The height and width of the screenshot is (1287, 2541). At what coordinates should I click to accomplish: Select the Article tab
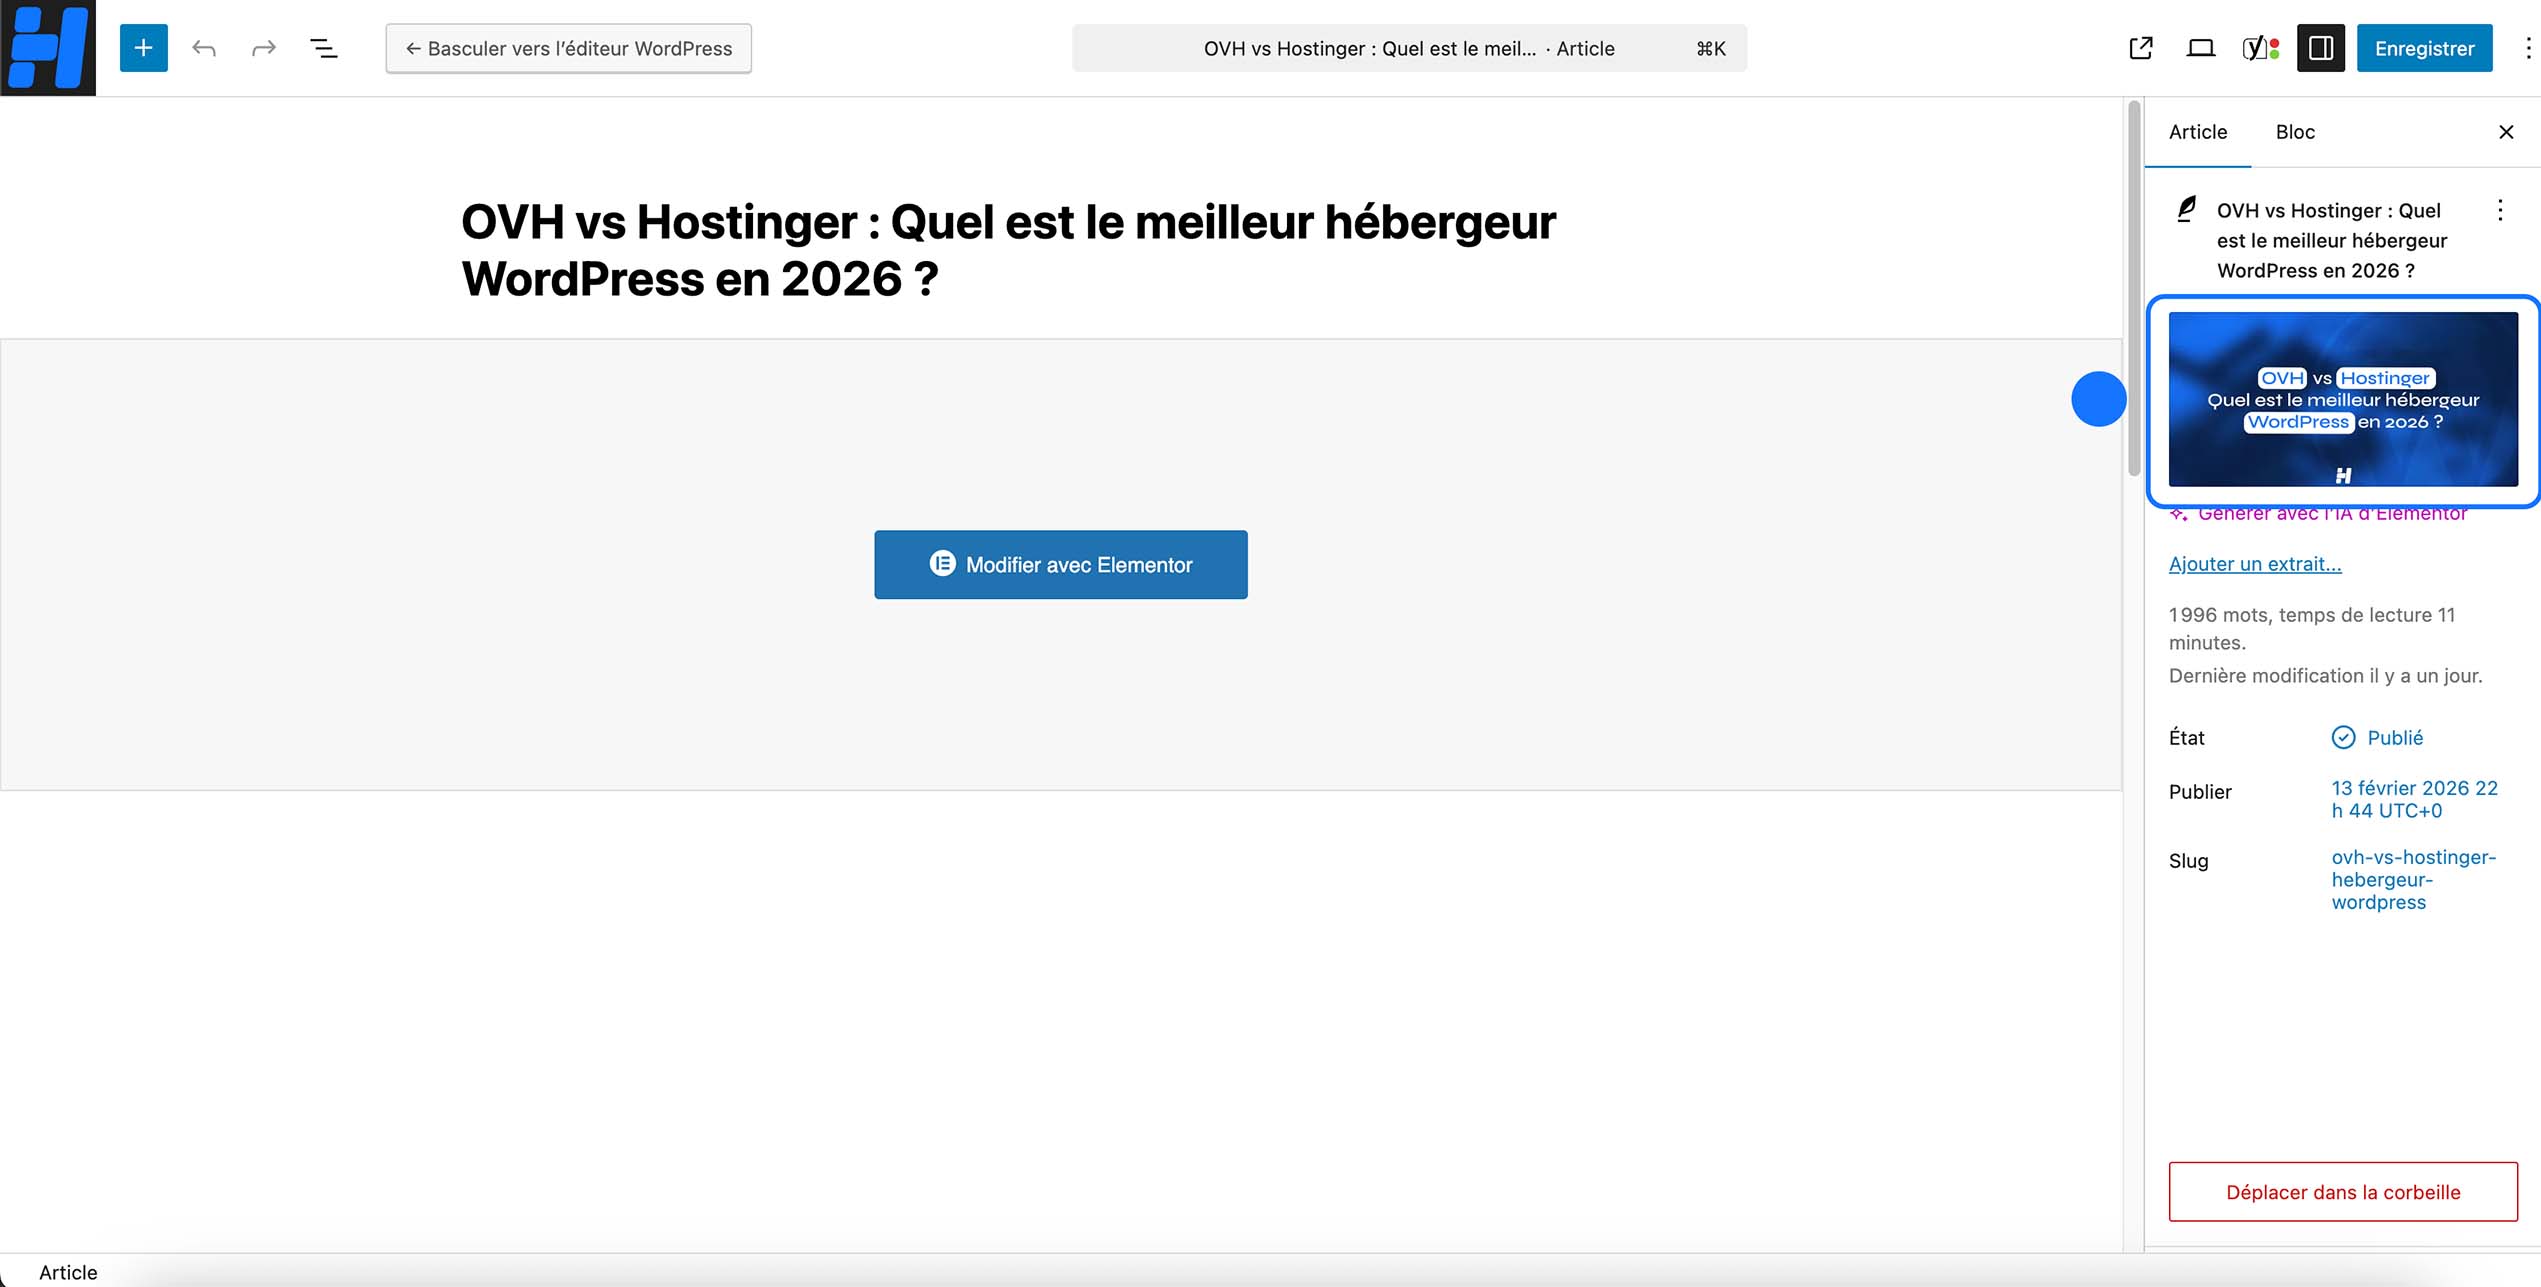point(2198,131)
